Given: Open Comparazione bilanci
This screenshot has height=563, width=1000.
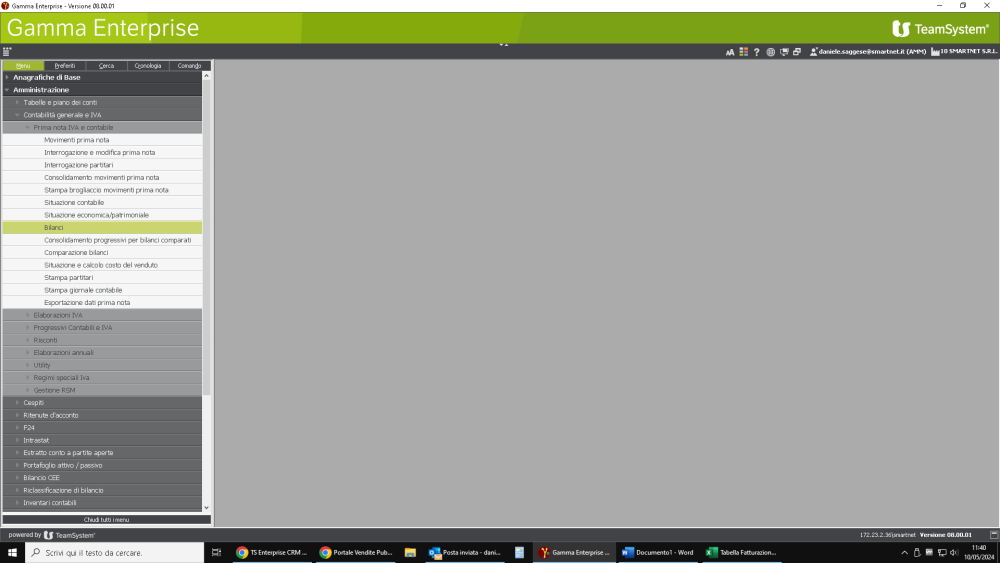Looking at the screenshot, I should pyautogui.click(x=102, y=252).
